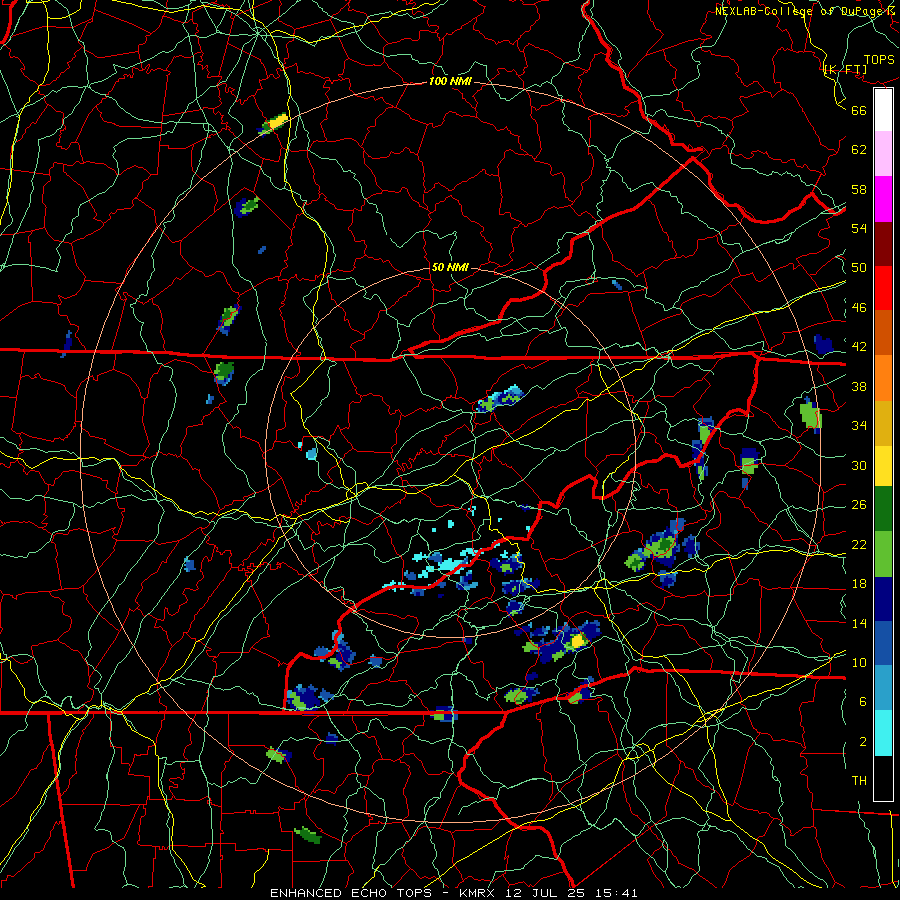The height and width of the screenshot is (900, 900).
Task: Select the light green legend swatch
Action: 883,554
